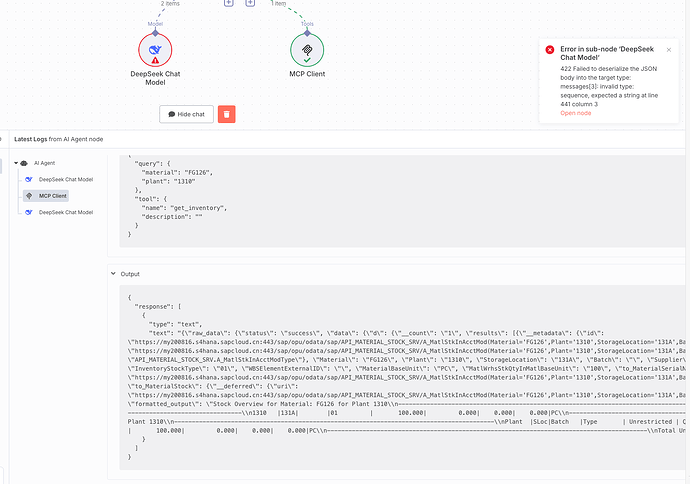Click the red error icon in notification
Viewport: 690px width, 484px height.
point(550,50)
